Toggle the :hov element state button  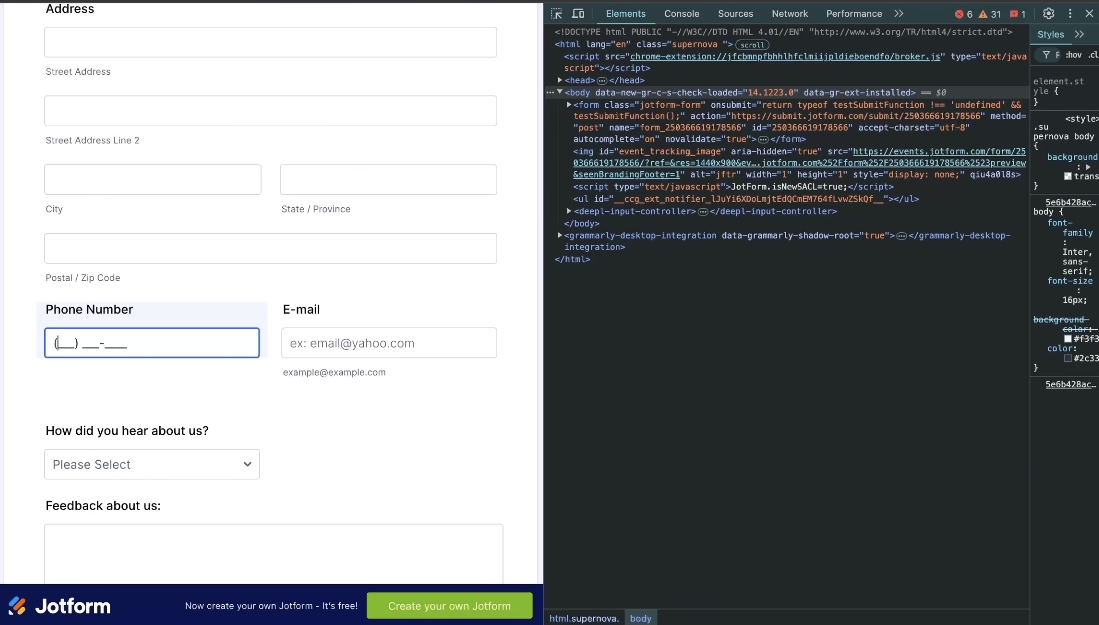(1072, 55)
